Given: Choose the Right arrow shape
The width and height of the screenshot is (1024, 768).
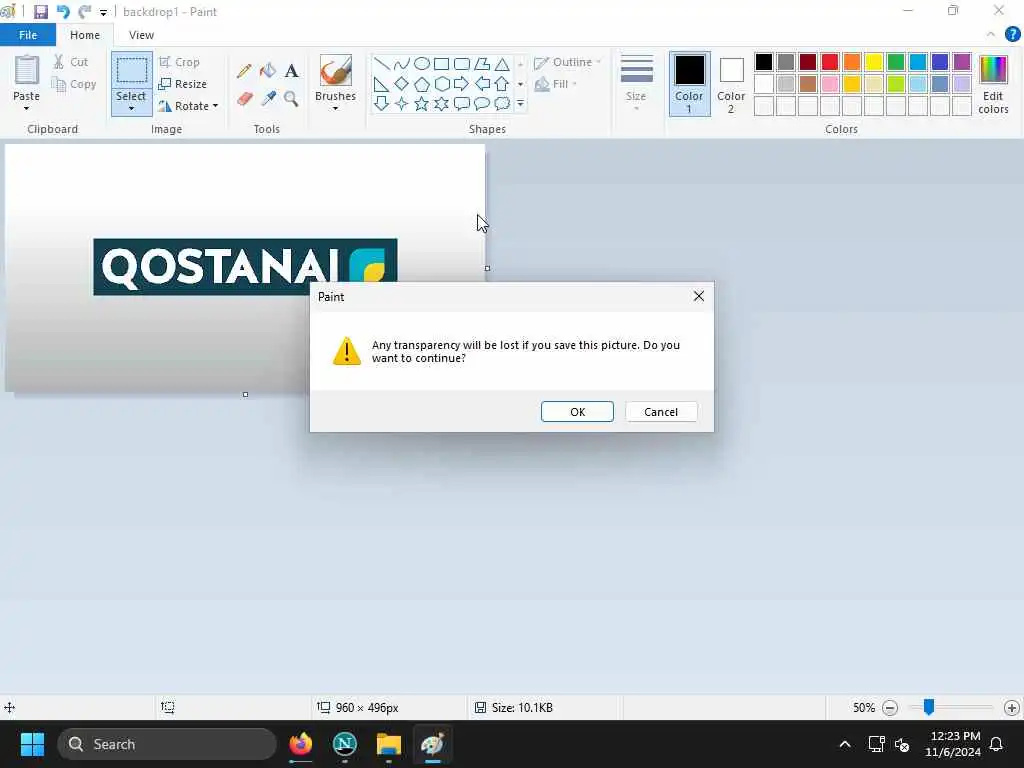Looking at the screenshot, I should [x=462, y=84].
